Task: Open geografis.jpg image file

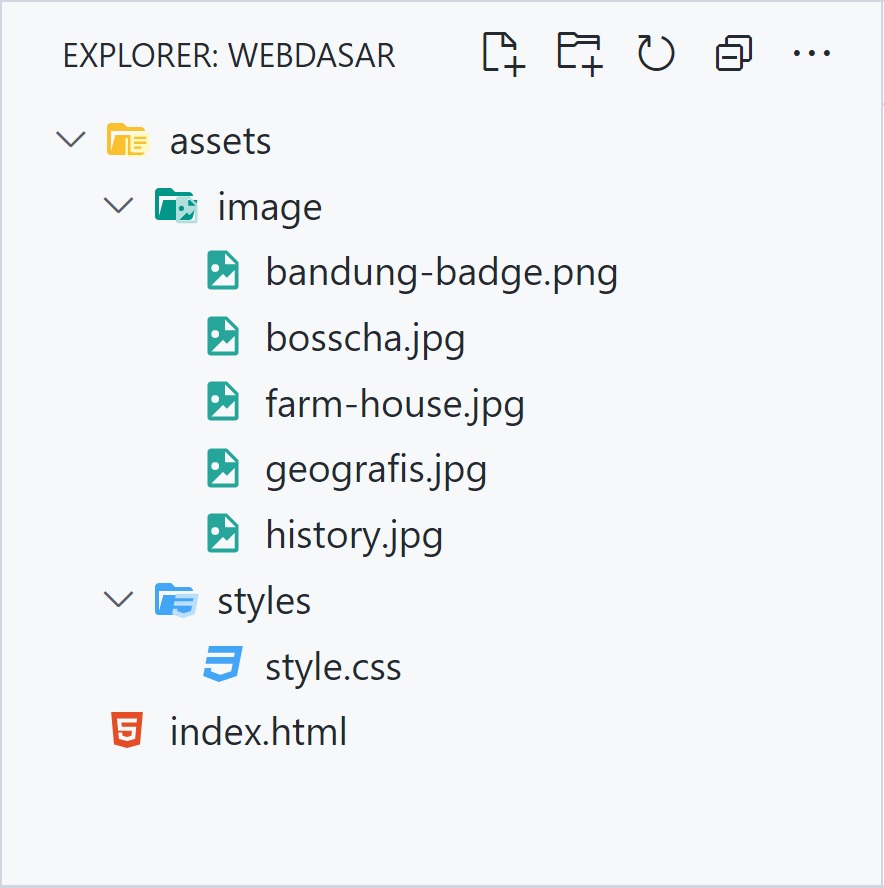Action: point(376,469)
